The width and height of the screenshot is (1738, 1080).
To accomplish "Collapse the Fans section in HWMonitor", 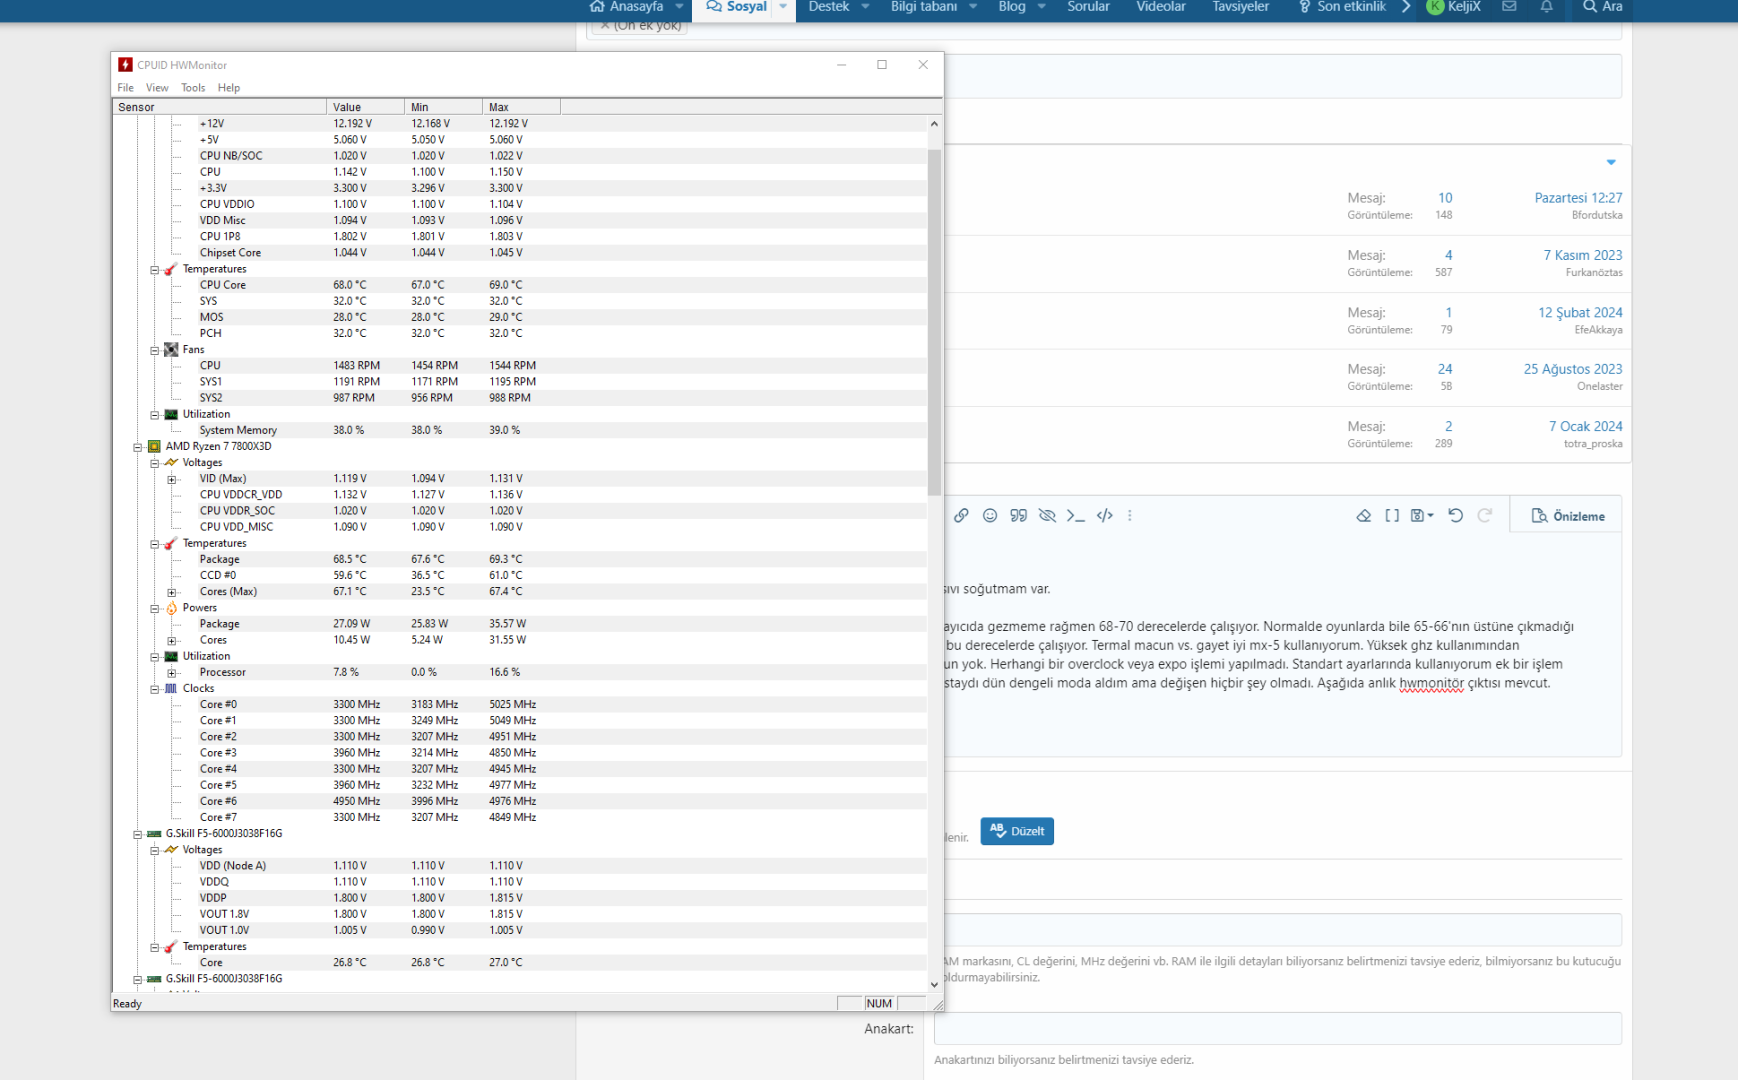I will (155, 351).
